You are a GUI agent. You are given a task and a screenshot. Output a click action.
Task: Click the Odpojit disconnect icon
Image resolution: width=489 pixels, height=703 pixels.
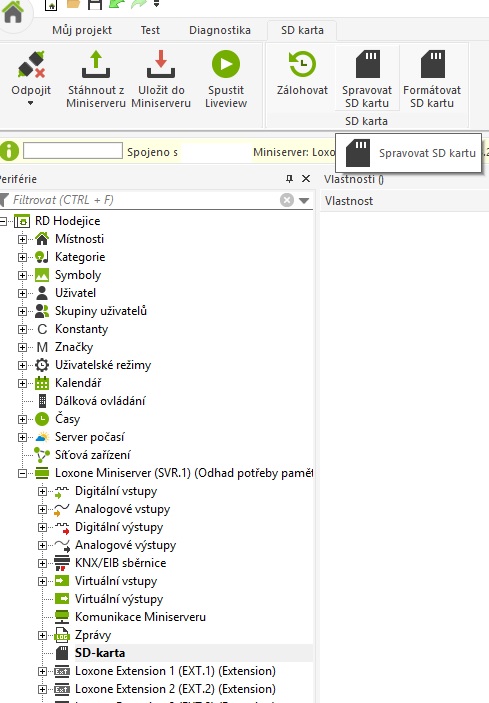(31, 64)
